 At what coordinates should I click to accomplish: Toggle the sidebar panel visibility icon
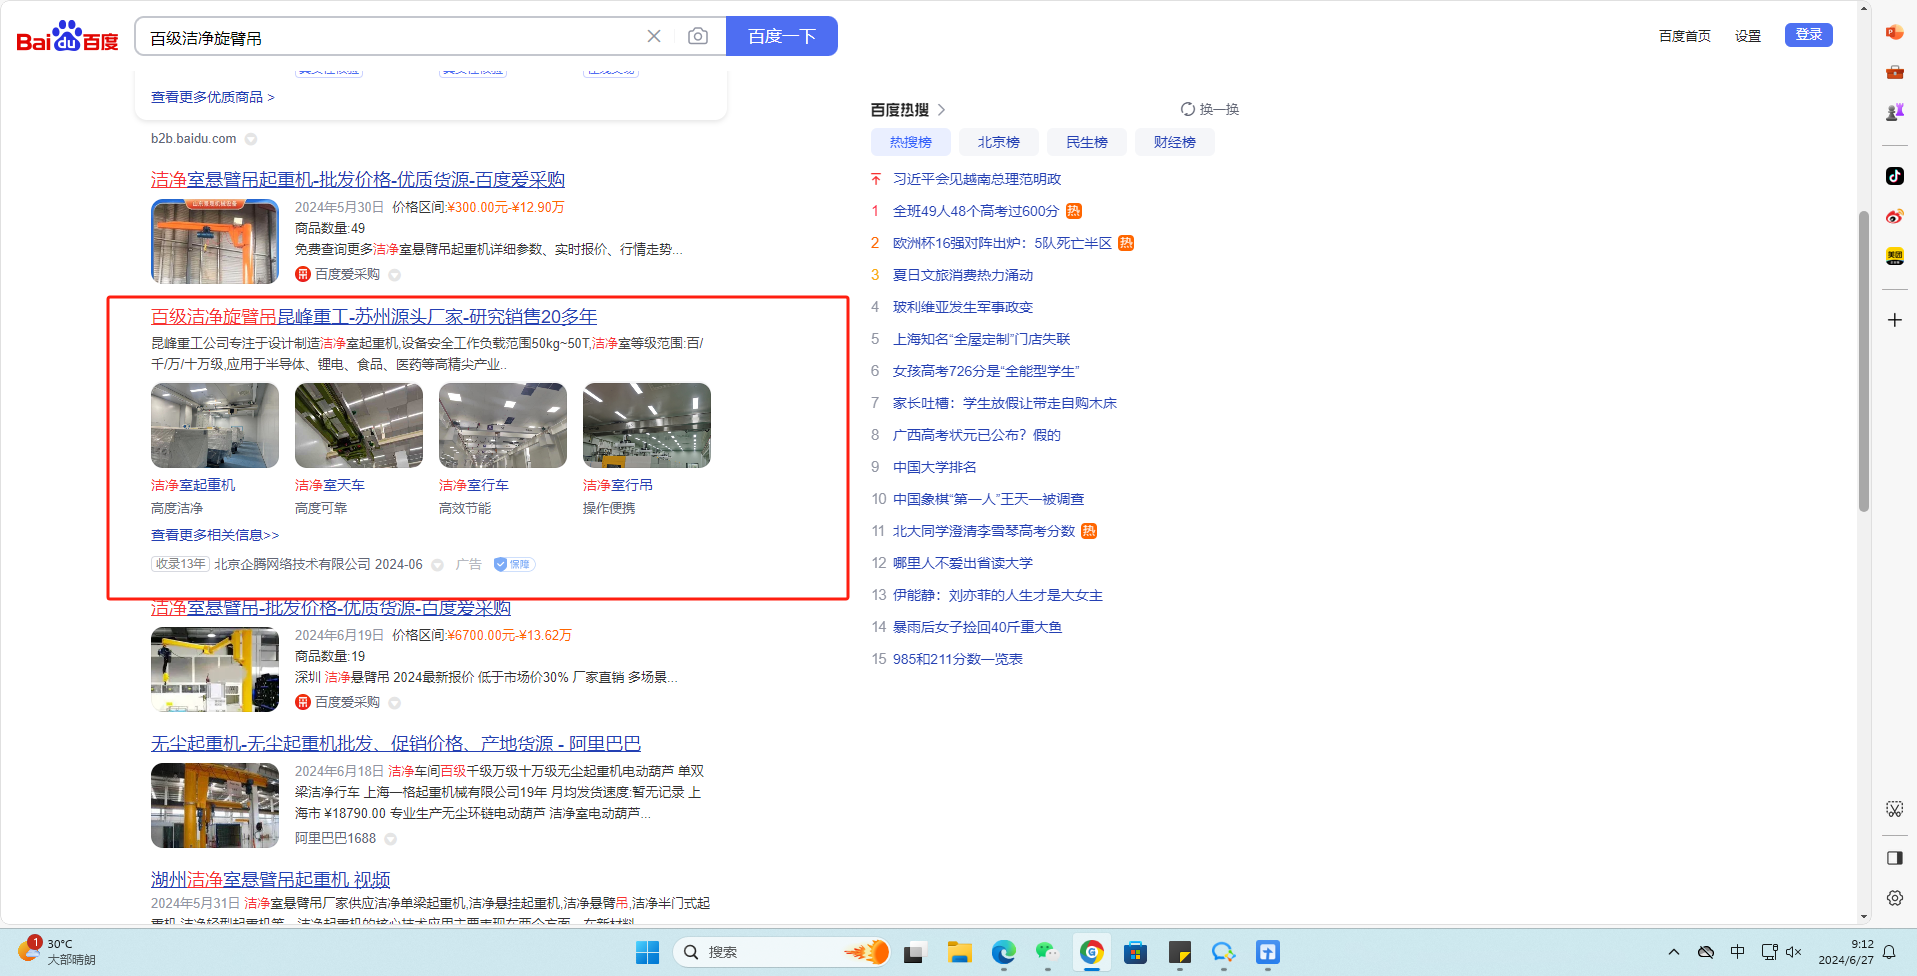point(1894,858)
